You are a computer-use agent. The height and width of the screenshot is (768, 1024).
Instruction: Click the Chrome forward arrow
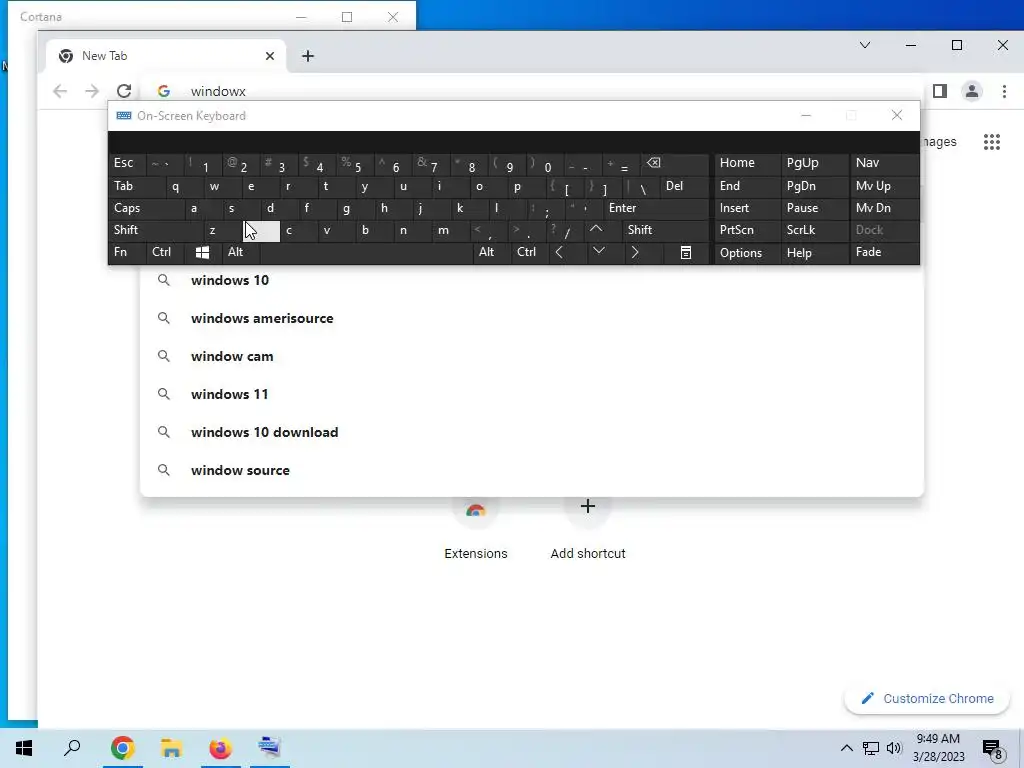pos(92,91)
